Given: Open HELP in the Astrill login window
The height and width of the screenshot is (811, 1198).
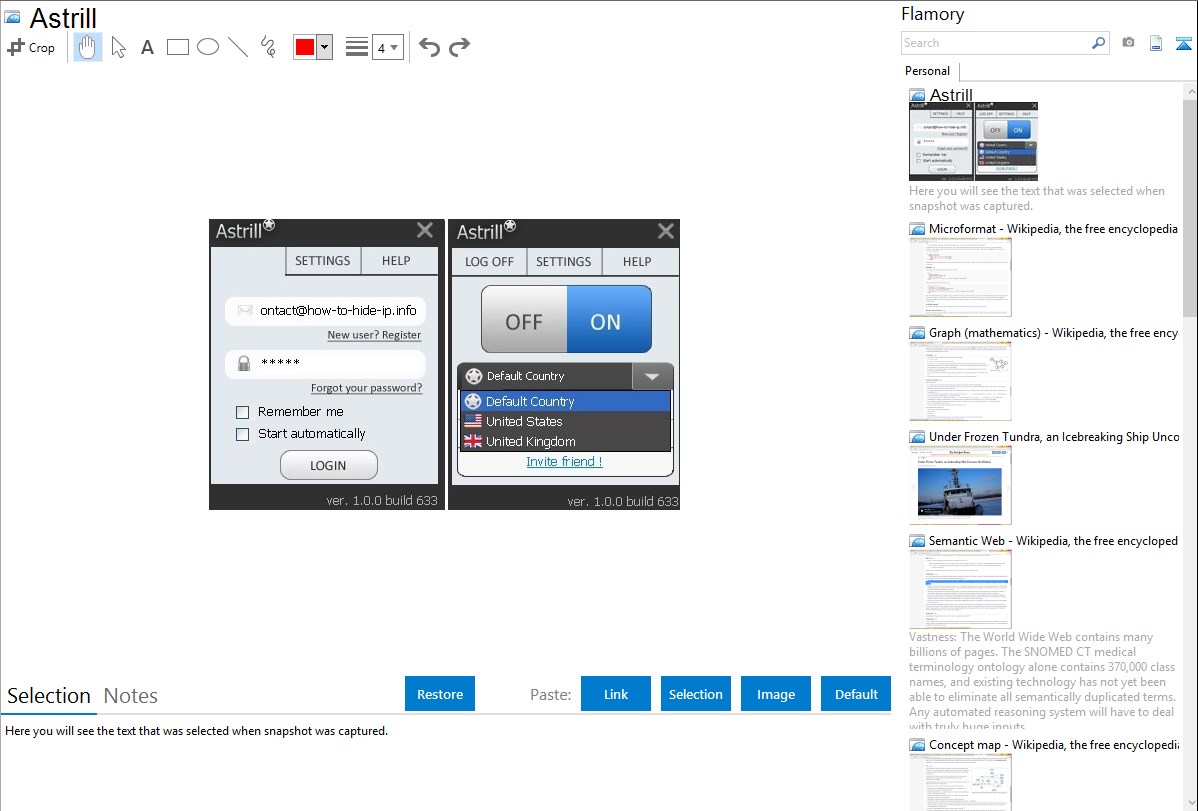Looking at the screenshot, I should coord(397,261).
